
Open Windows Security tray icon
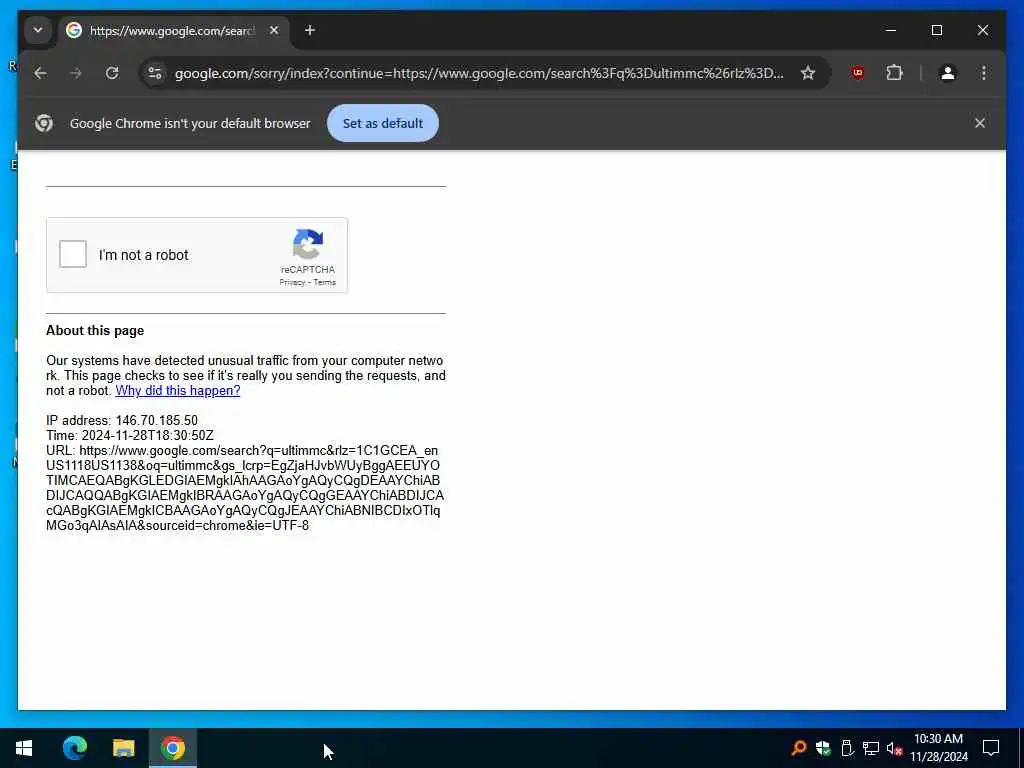(823, 748)
